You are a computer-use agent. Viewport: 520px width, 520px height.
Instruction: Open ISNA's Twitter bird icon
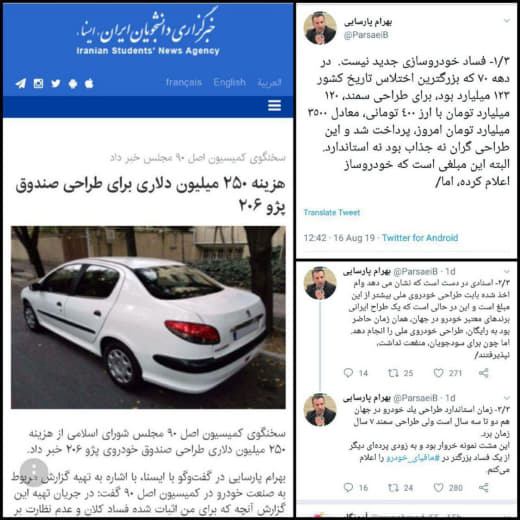tap(56, 83)
